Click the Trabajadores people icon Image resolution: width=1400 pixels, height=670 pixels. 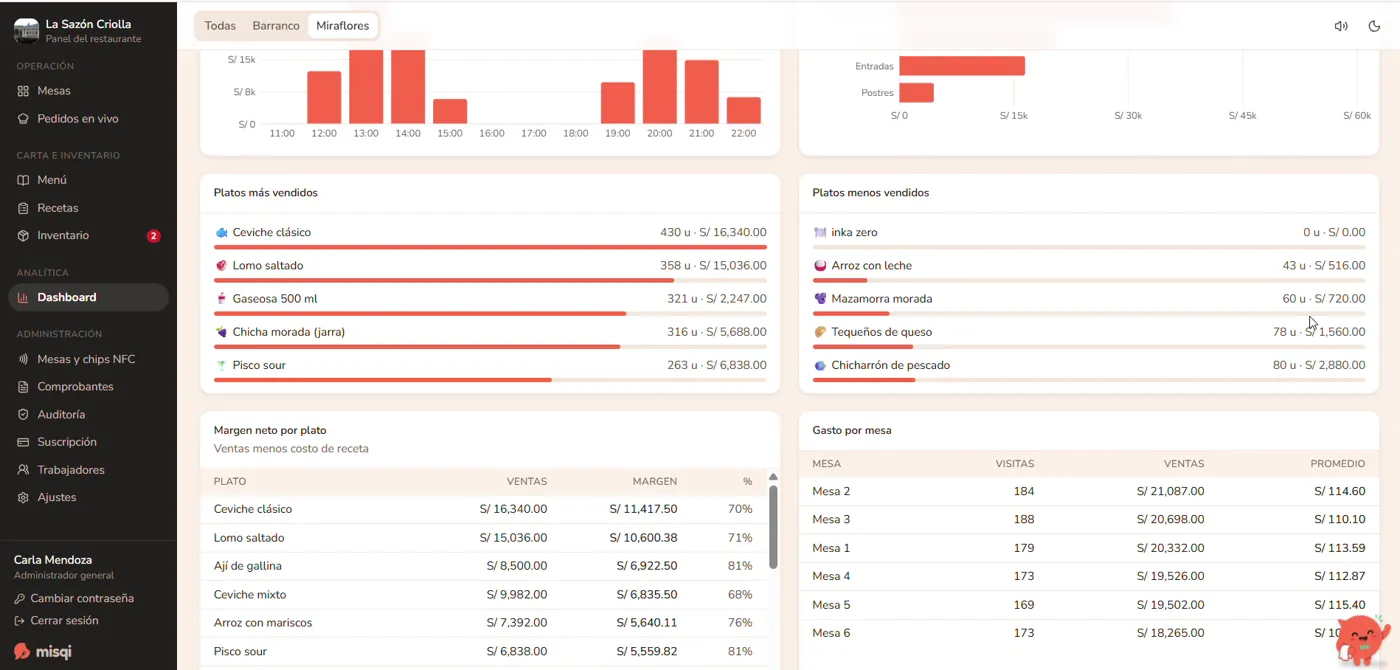(x=24, y=470)
